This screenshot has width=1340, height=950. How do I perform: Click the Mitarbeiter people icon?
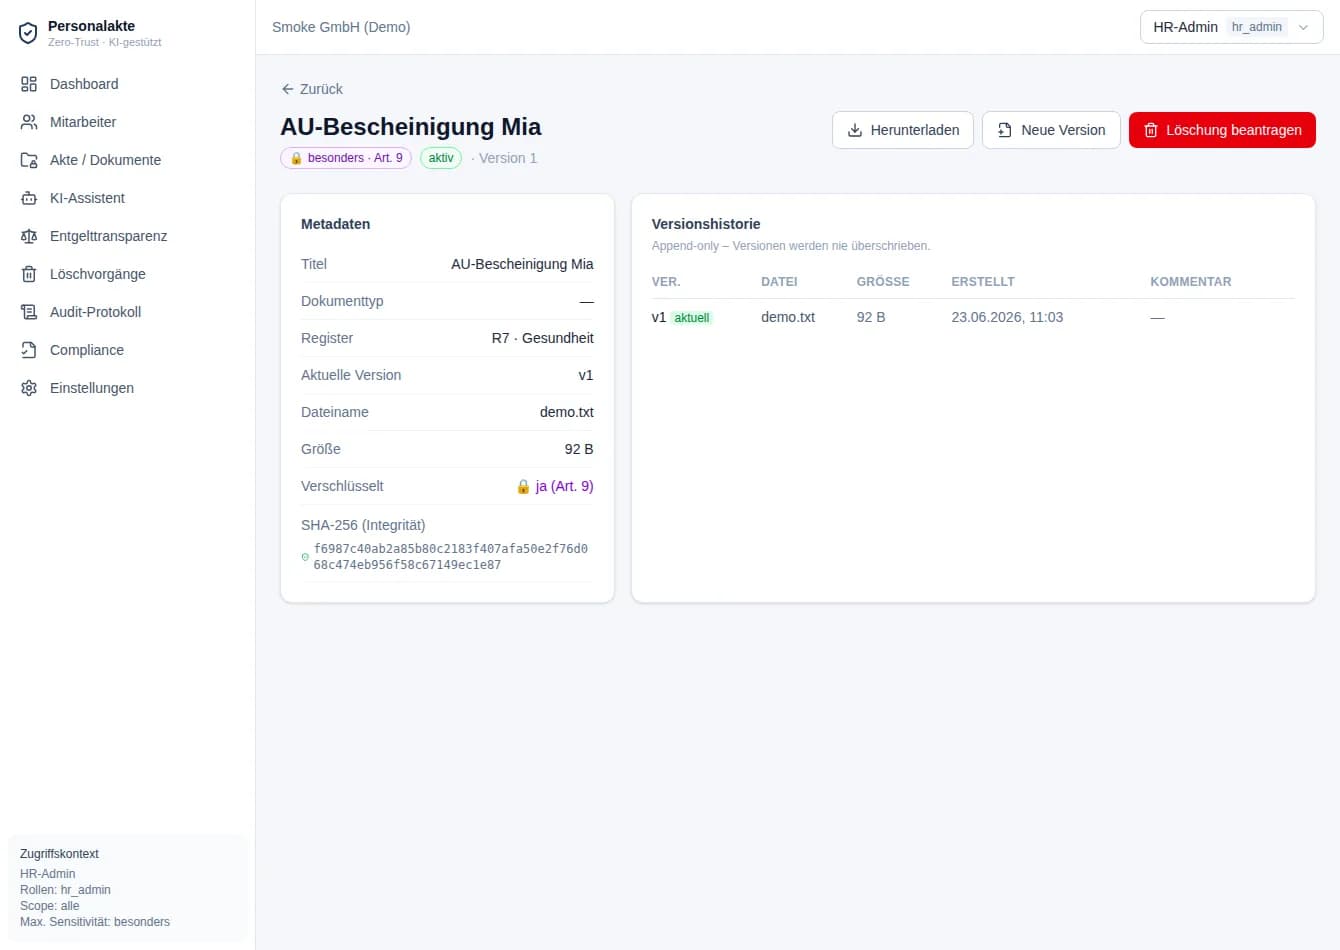click(x=29, y=122)
